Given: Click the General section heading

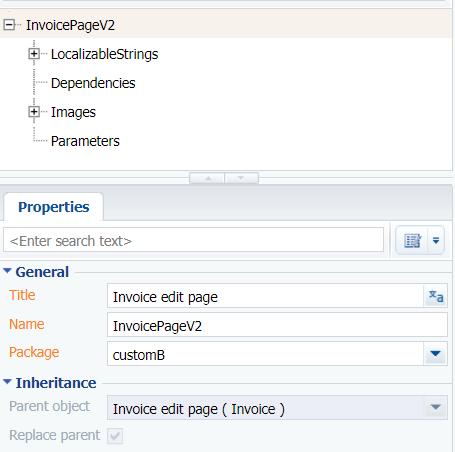Looking at the screenshot, I should [x=42, y=272].
